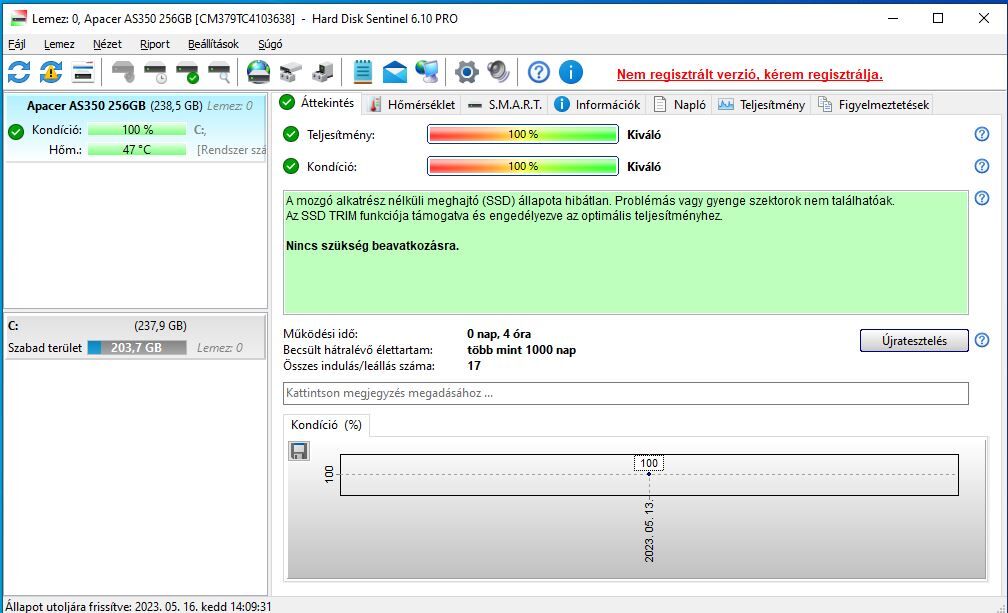Click the disk icon with clock
Image resolution: width=1008 pixels, height=613 pixels.
coord(155,72)
